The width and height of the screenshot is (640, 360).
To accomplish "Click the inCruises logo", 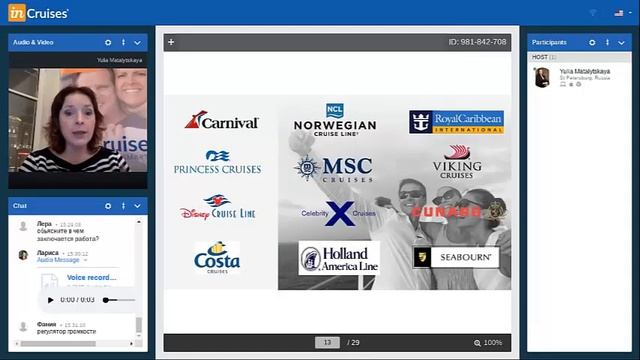I will [x=38, y=13].
